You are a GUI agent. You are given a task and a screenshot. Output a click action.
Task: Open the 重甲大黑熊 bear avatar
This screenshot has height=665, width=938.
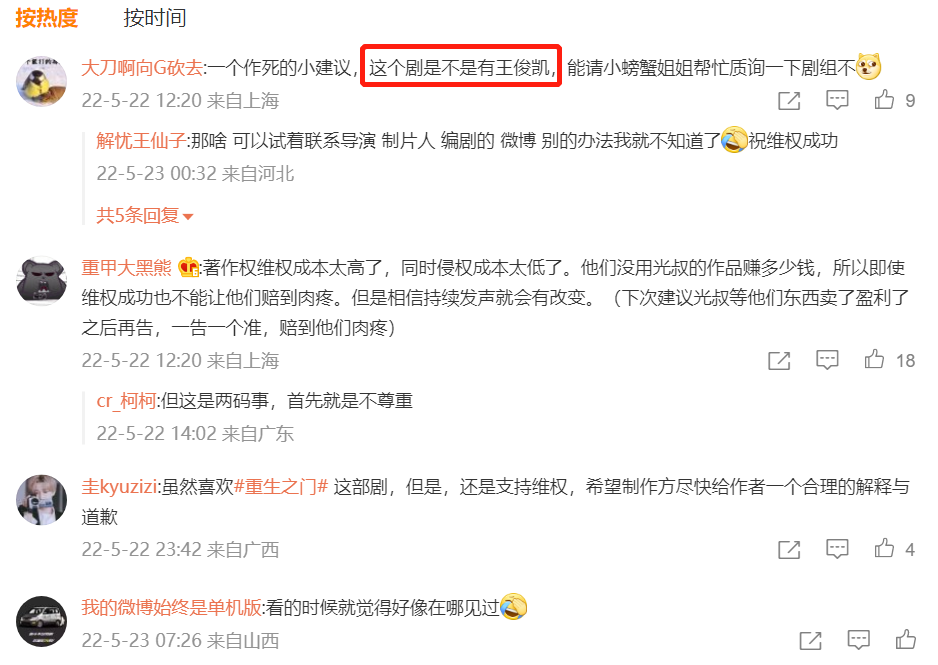tap(41, 281)
